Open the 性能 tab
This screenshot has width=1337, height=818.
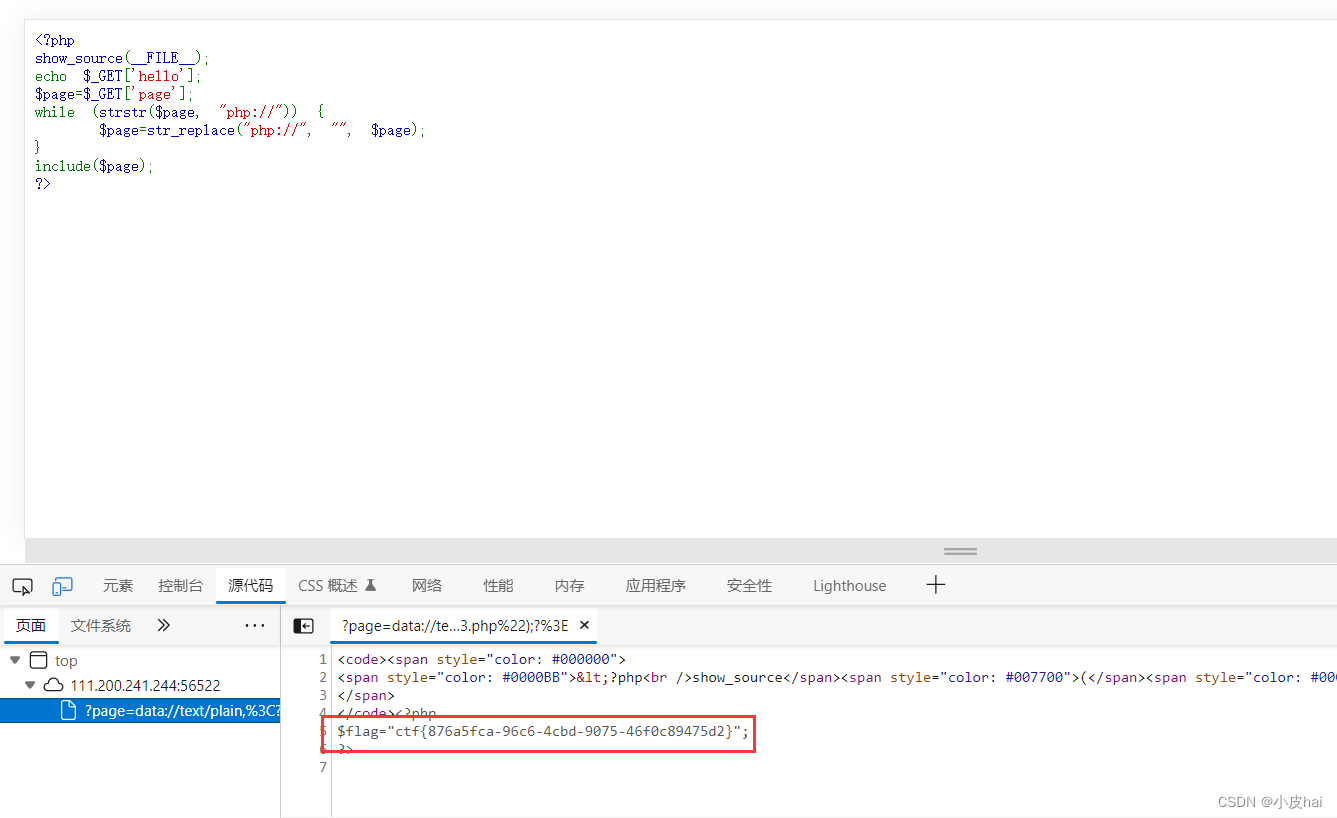click(x=499, y=586)
